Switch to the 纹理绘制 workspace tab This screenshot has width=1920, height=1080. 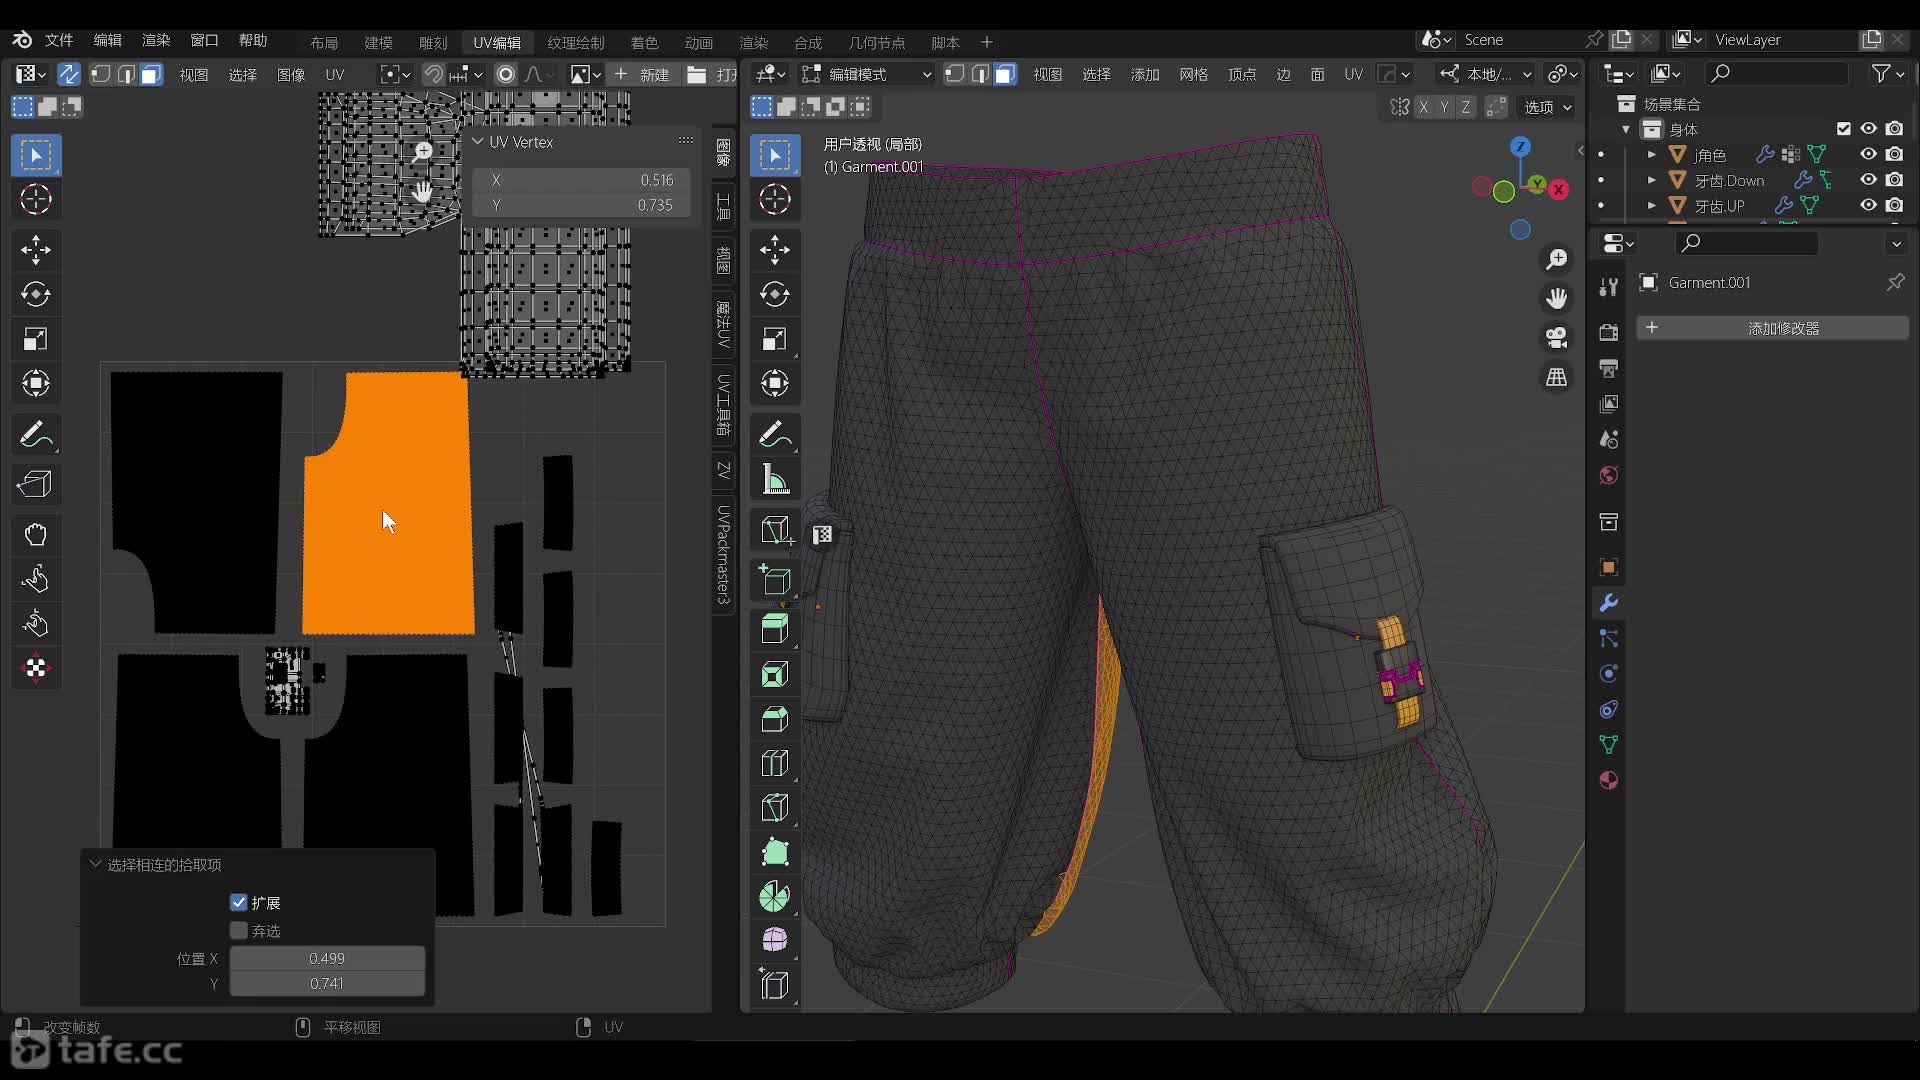tap(576, 42)
